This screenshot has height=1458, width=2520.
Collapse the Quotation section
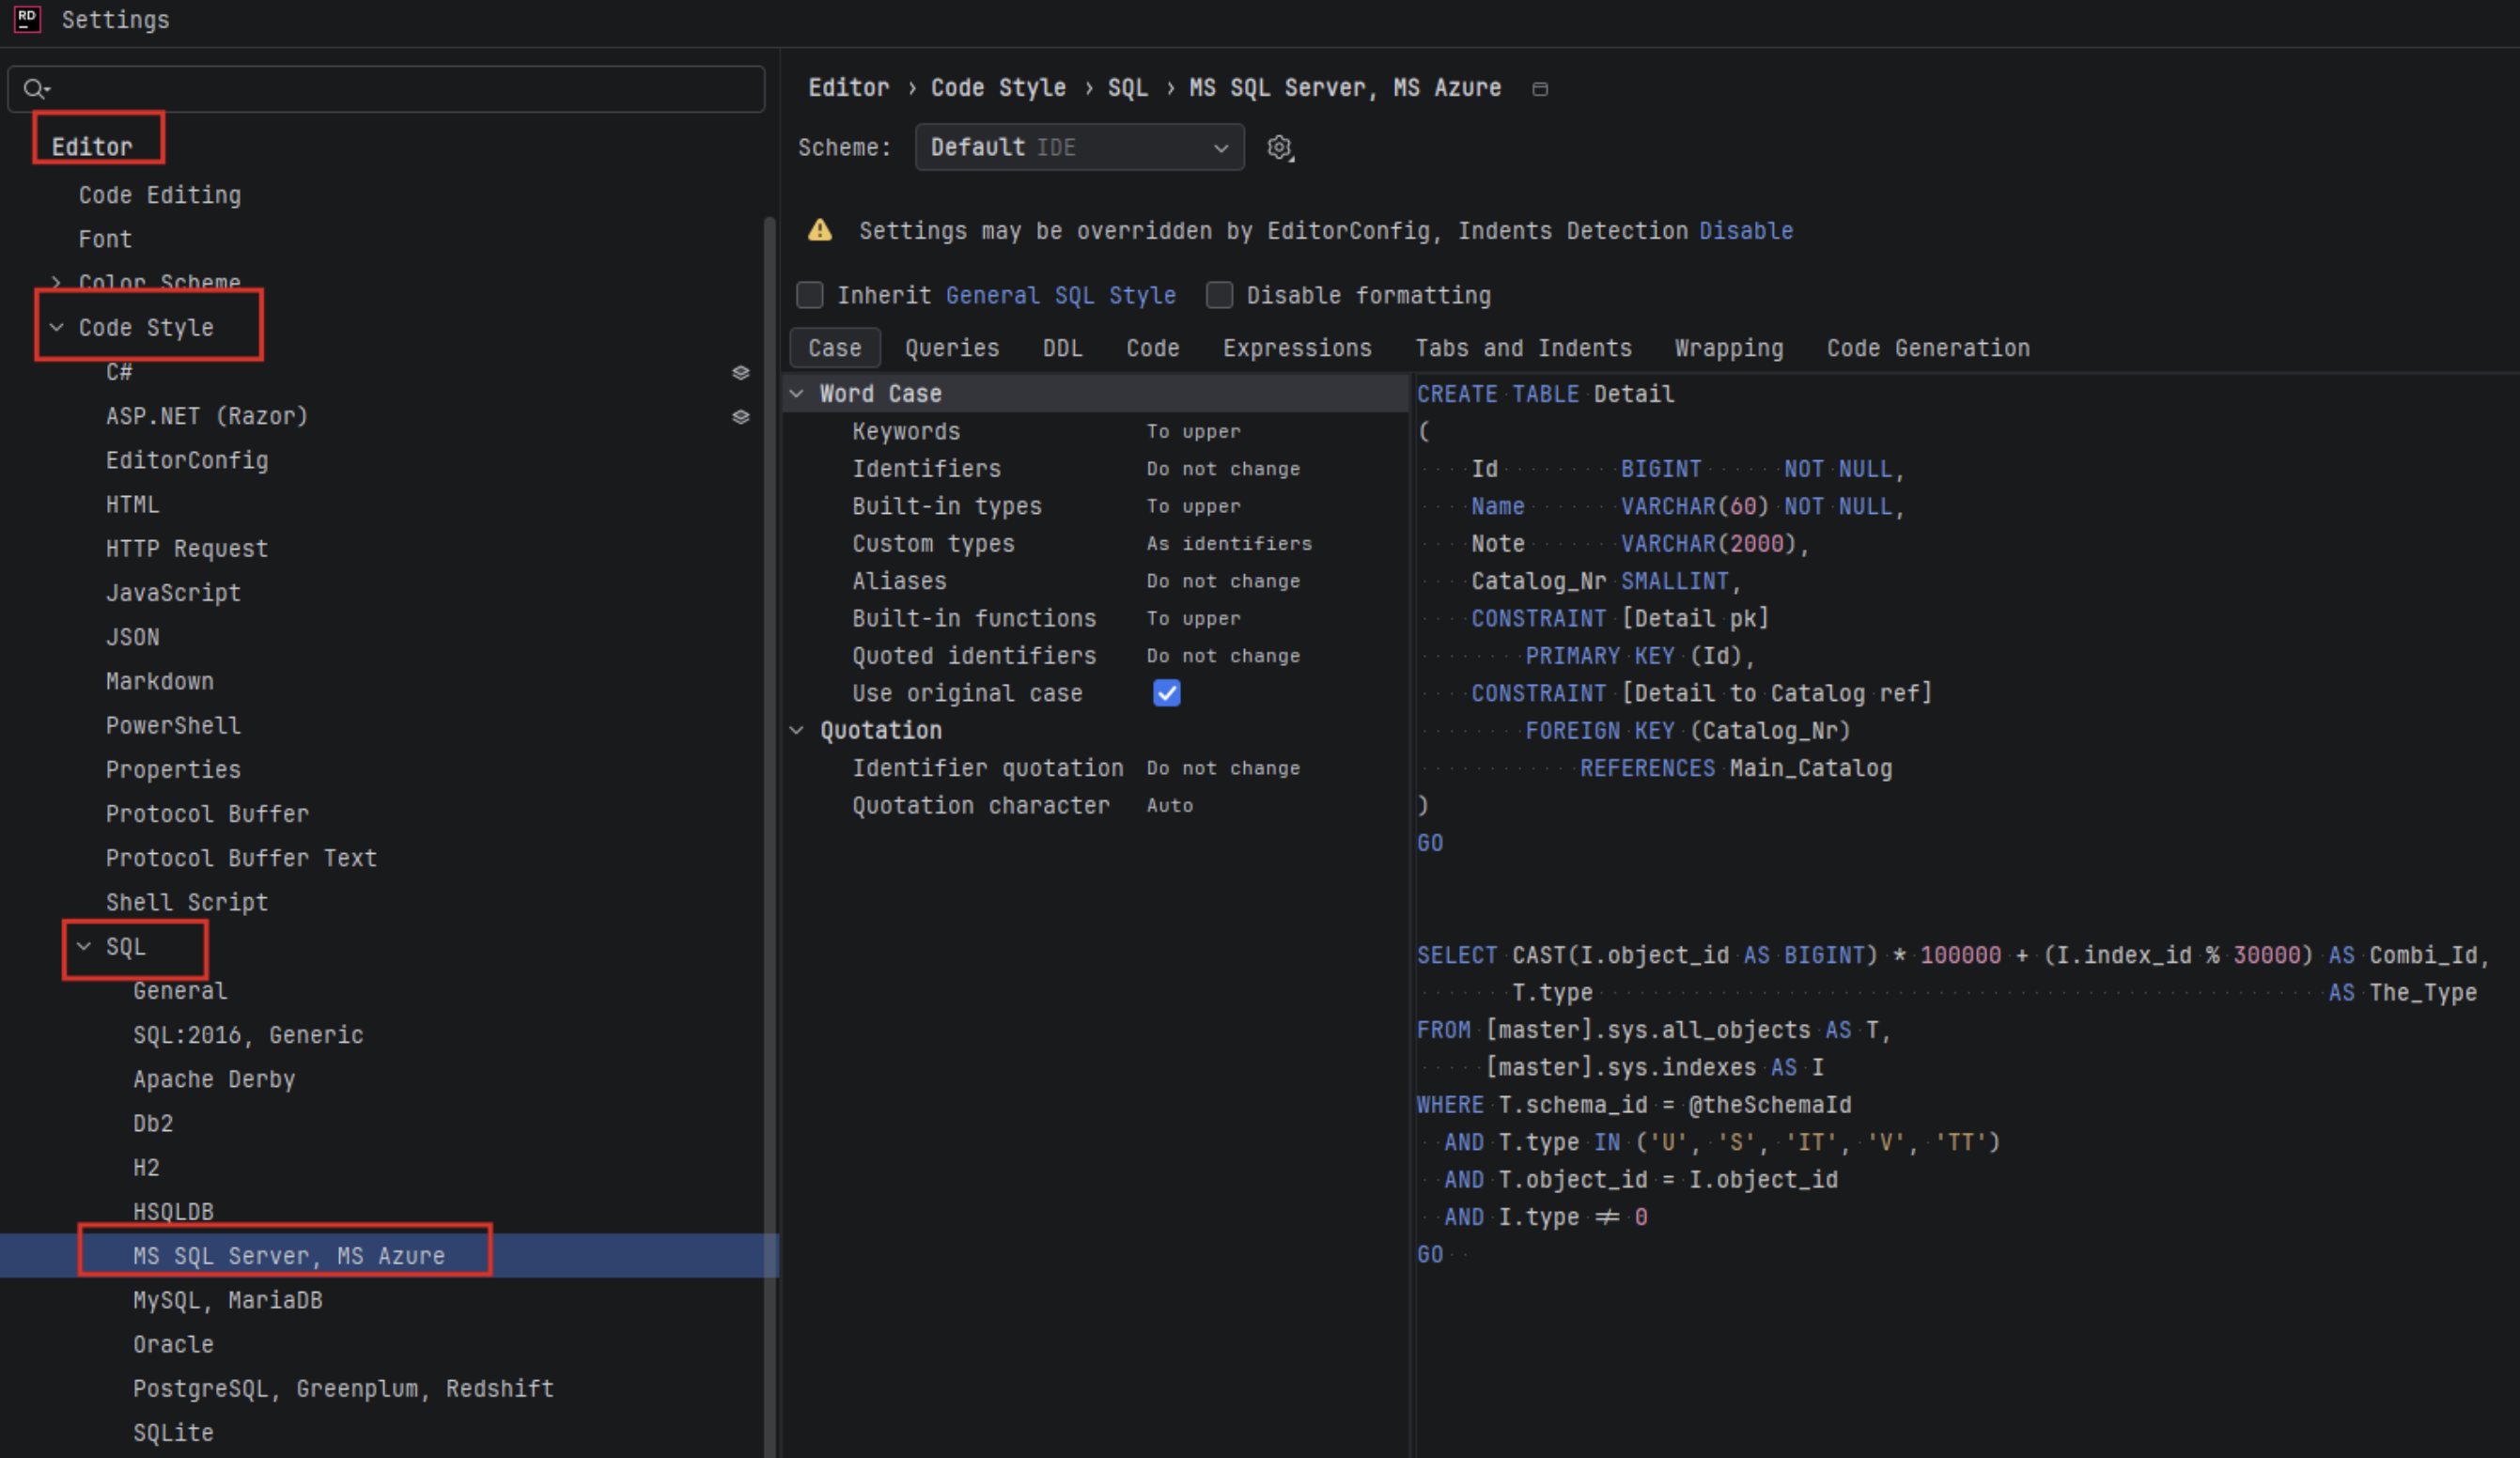click(x=797, y=731)
